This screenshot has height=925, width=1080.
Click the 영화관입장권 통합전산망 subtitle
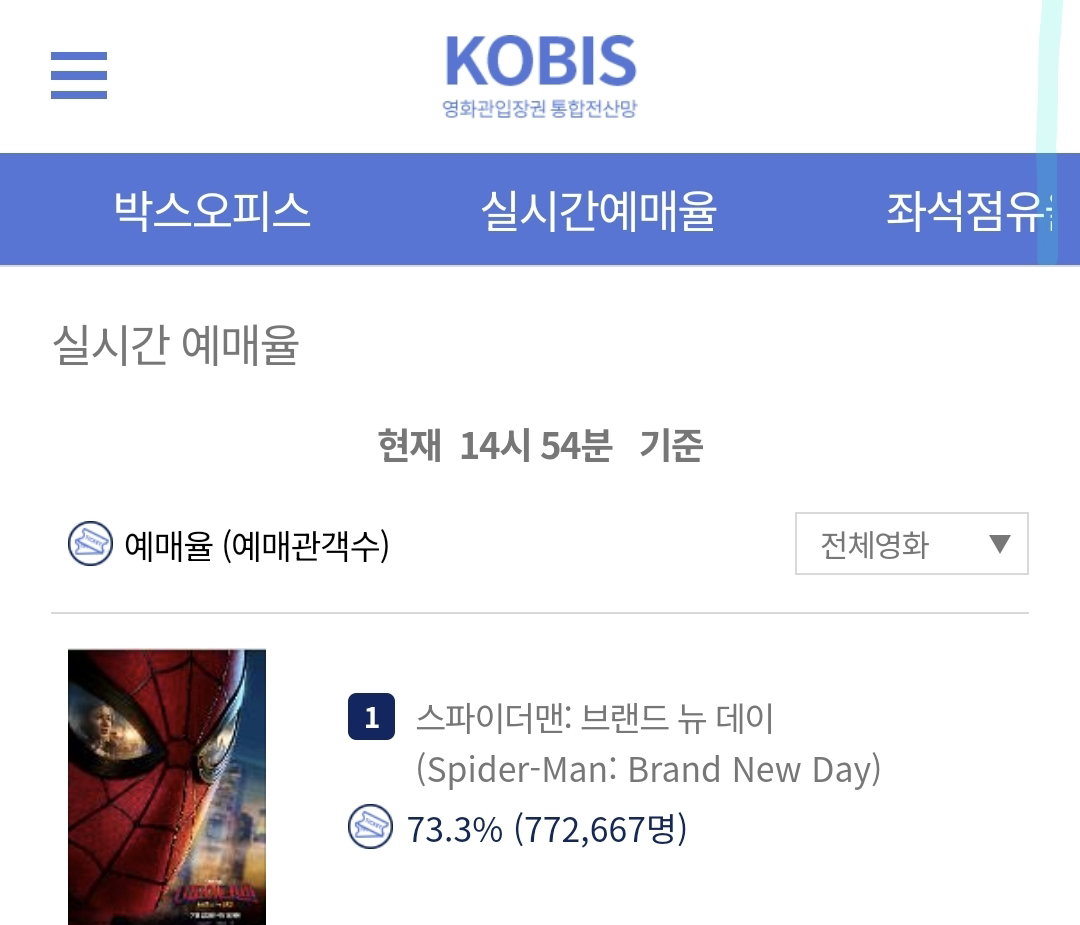click(x=540, y=108)
